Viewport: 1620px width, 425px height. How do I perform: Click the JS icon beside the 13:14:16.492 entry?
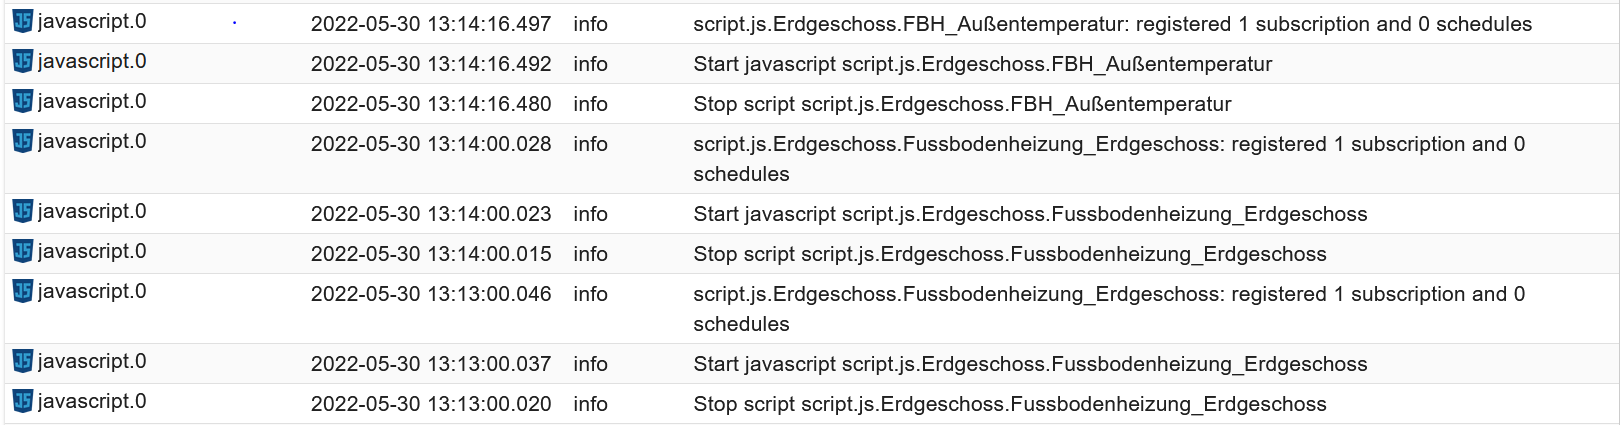[23, 61]
